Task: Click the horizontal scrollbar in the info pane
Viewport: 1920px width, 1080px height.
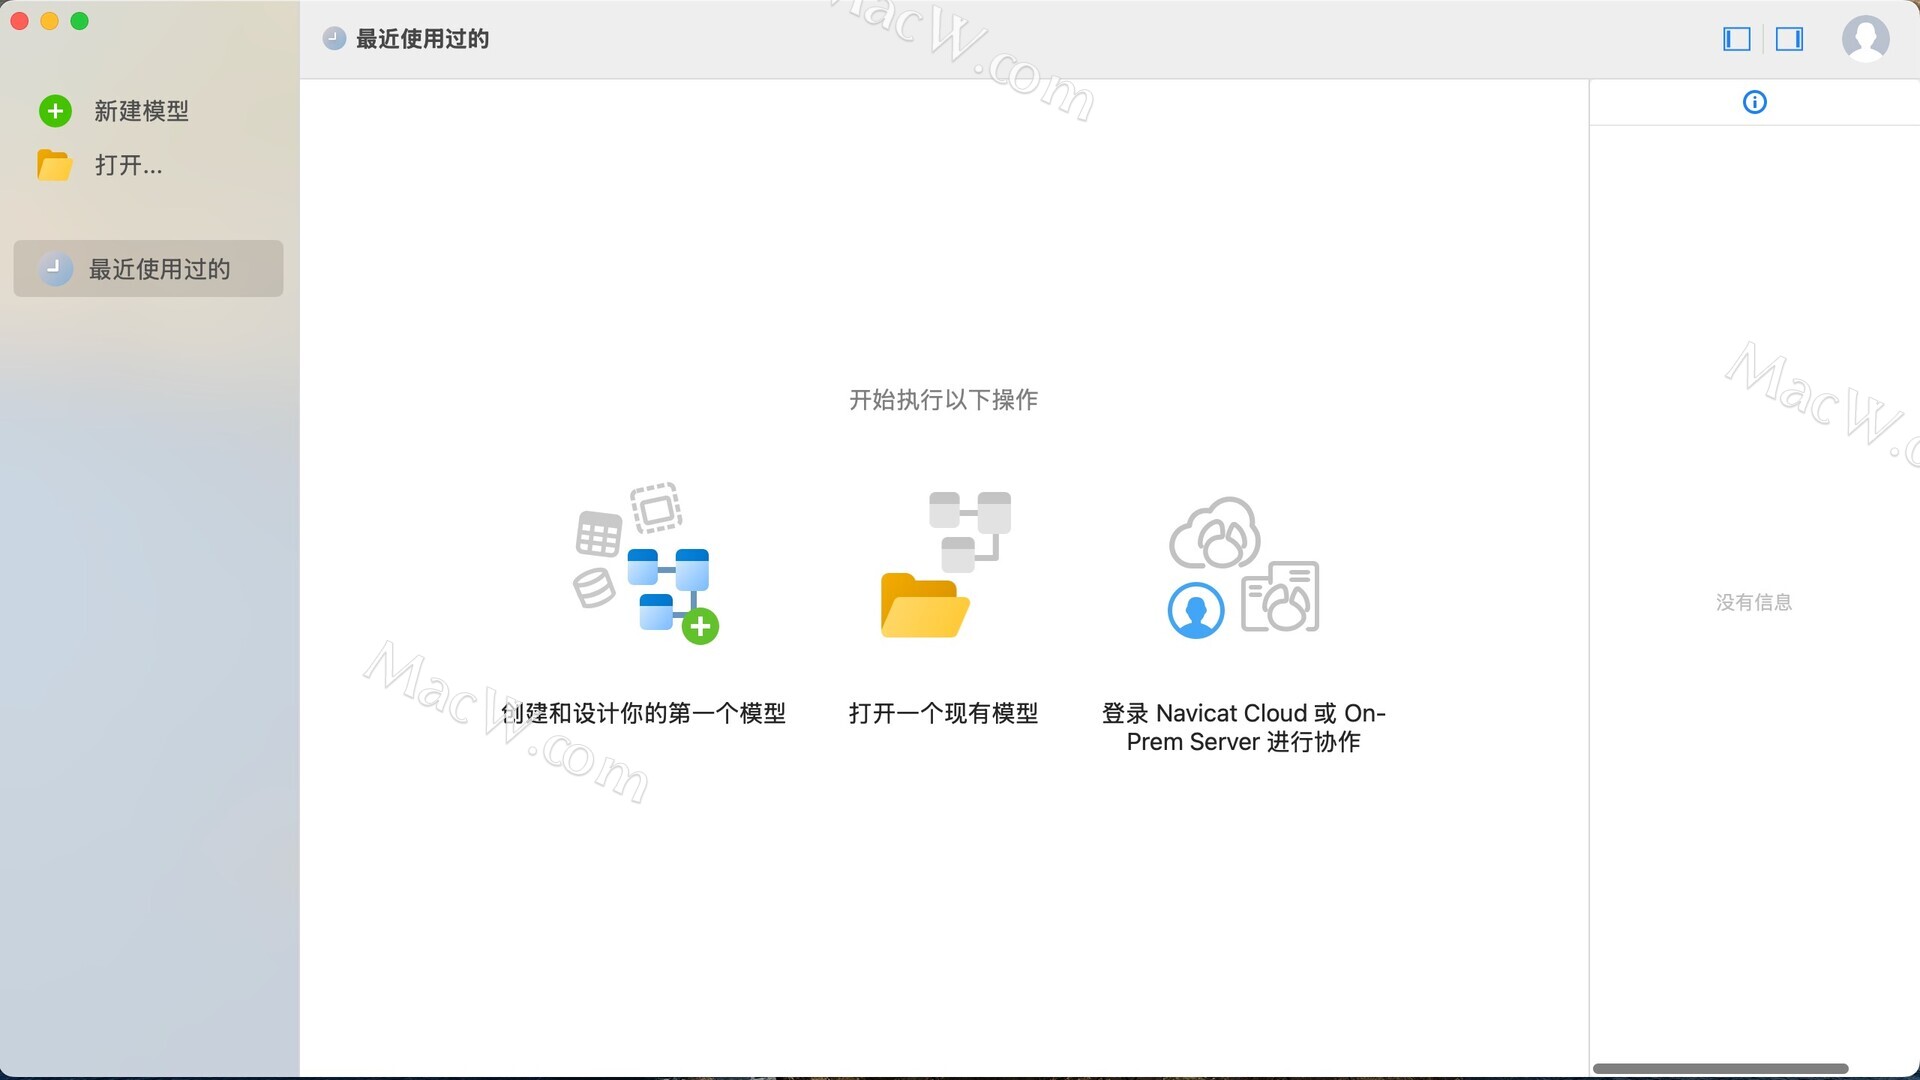Action: (1720, 1068)
